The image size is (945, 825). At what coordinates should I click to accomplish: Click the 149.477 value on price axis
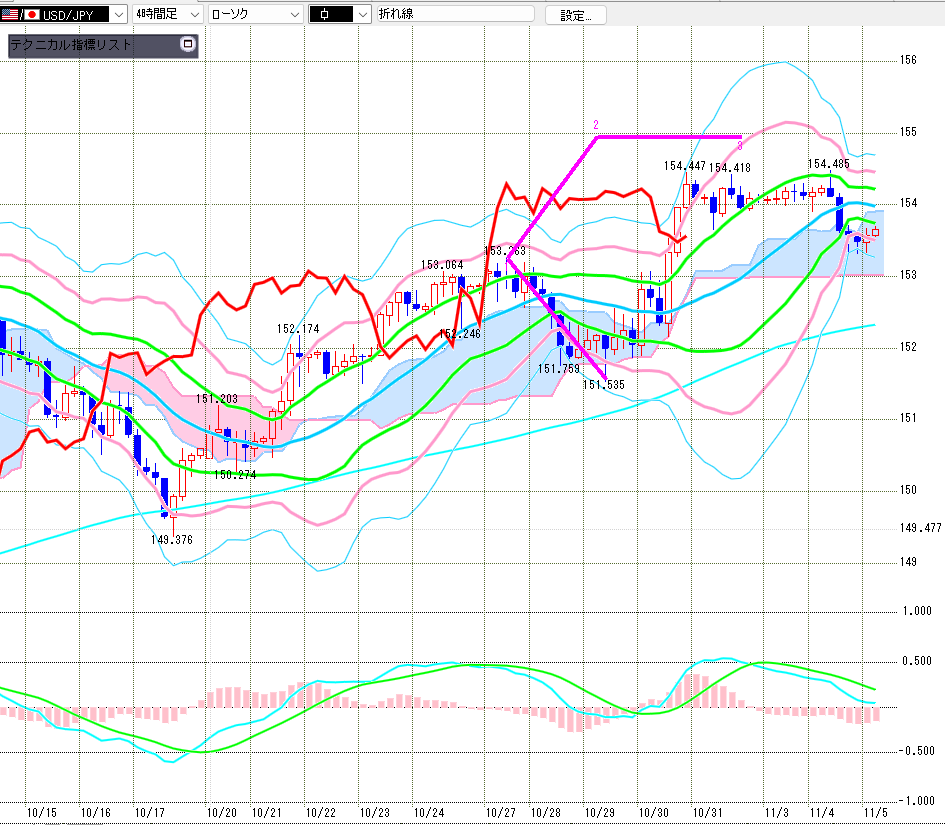point(921,528)
